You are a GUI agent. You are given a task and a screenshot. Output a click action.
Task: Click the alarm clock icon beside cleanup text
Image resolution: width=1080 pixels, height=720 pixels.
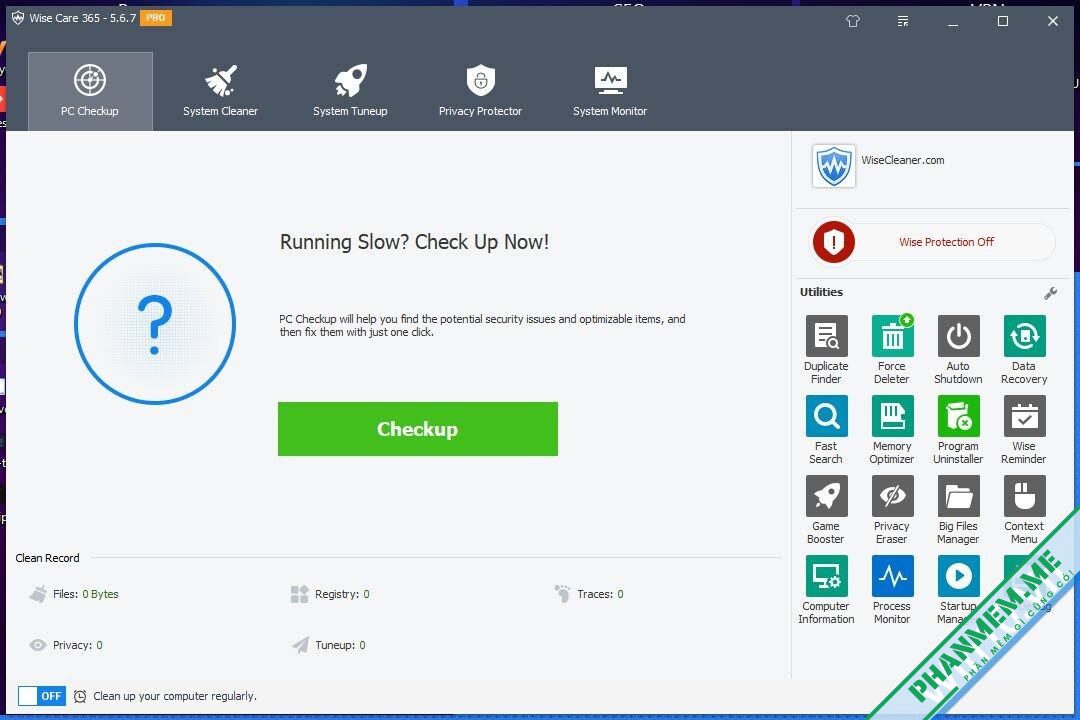80,697
